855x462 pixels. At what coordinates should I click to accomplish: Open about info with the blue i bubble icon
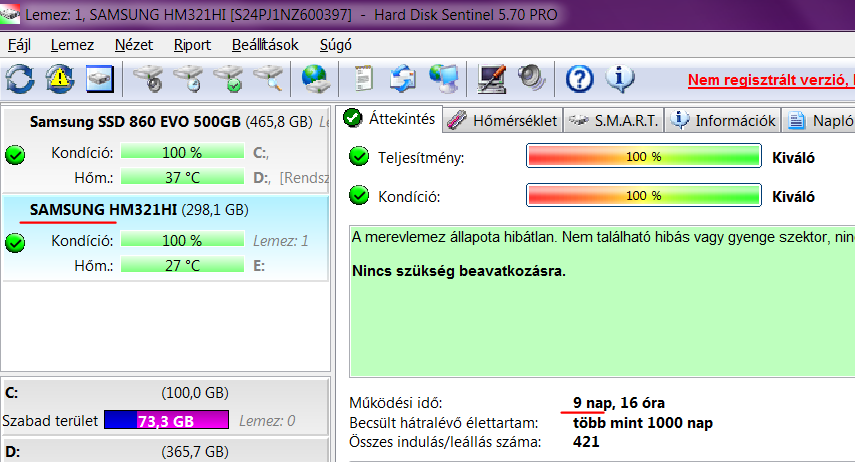point(619,79)
